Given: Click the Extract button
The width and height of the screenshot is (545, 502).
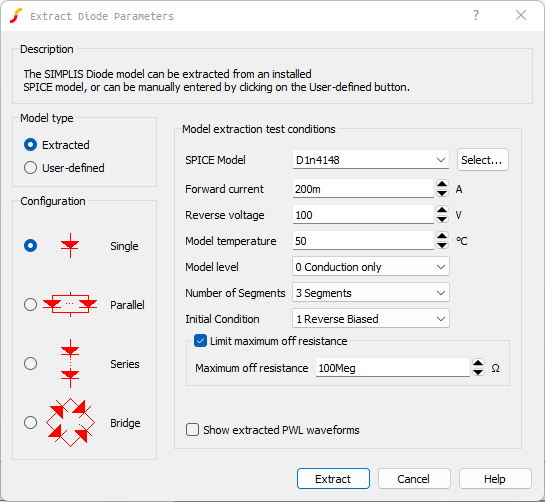Looking at the screenshot, I should pos(333,479).
